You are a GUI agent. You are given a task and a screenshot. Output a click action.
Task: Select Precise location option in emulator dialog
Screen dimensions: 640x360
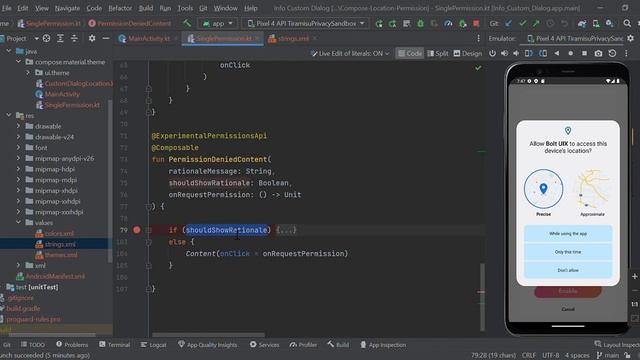click(543, 193)
